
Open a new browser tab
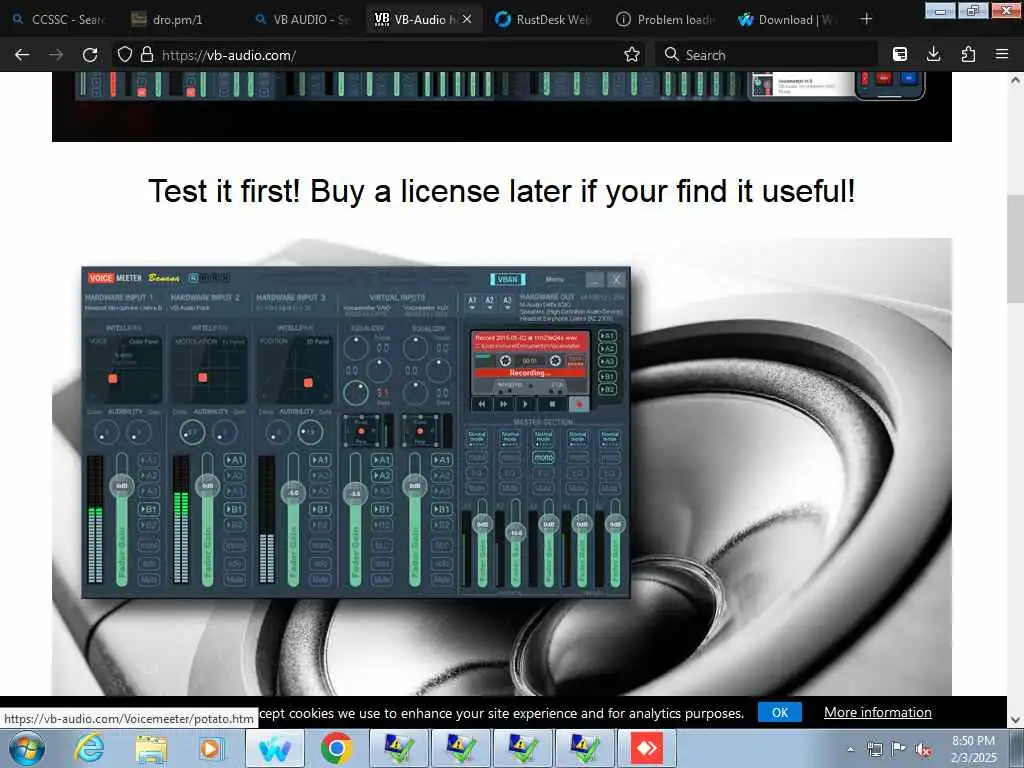click(866, 19)
